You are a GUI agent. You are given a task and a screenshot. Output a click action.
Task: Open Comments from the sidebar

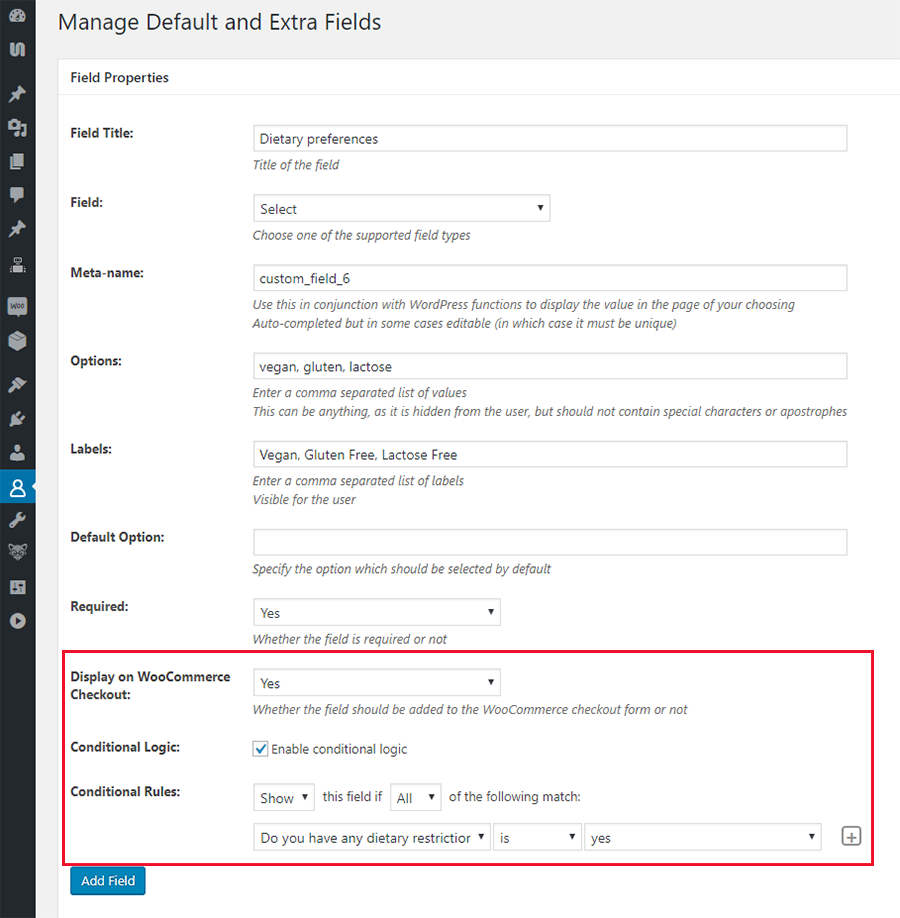[x=17, y=195]
